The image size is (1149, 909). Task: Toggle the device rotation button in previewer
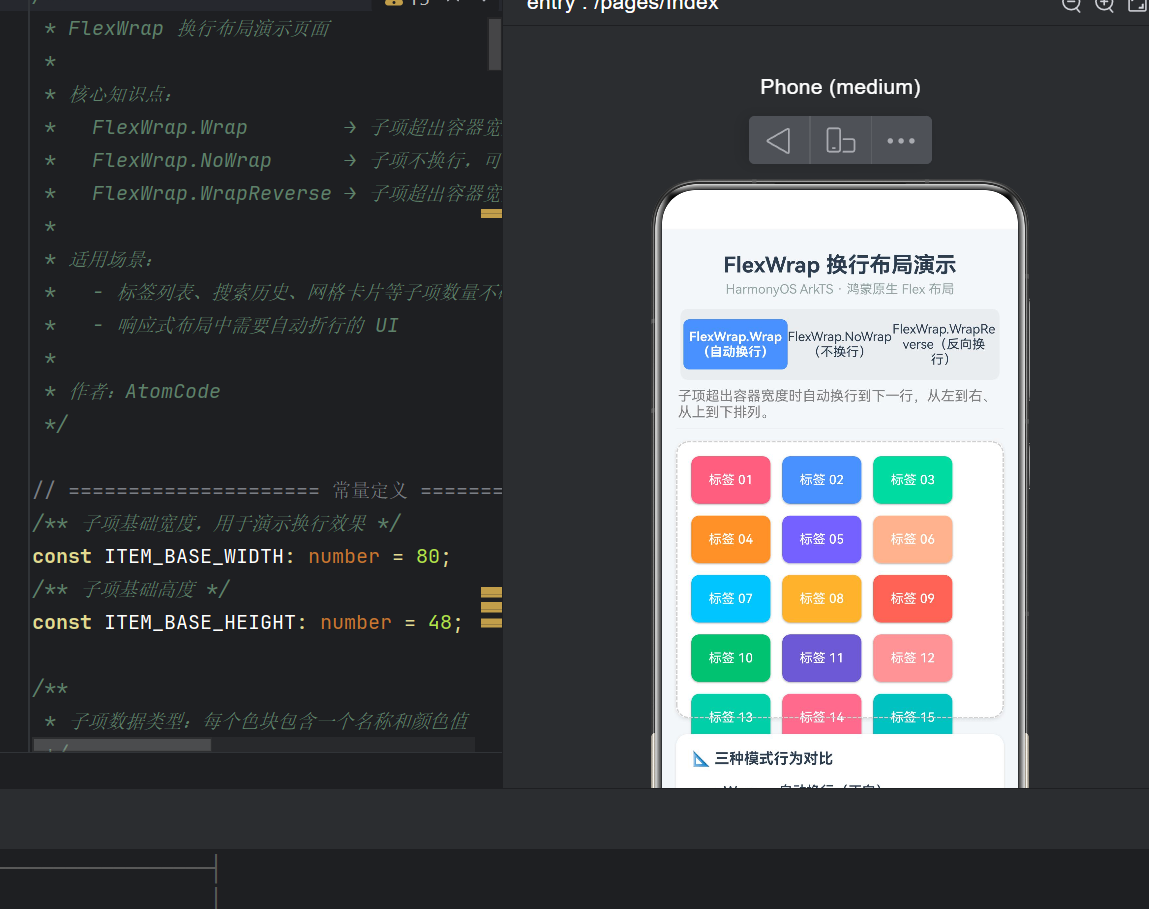(x=840, y=140)
